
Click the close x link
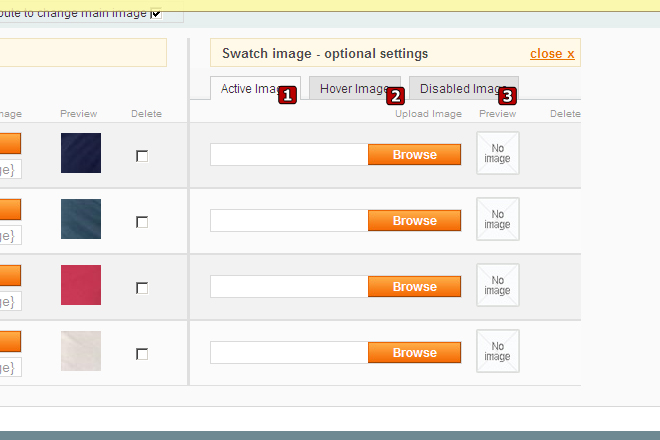click(x=552, y=54)
